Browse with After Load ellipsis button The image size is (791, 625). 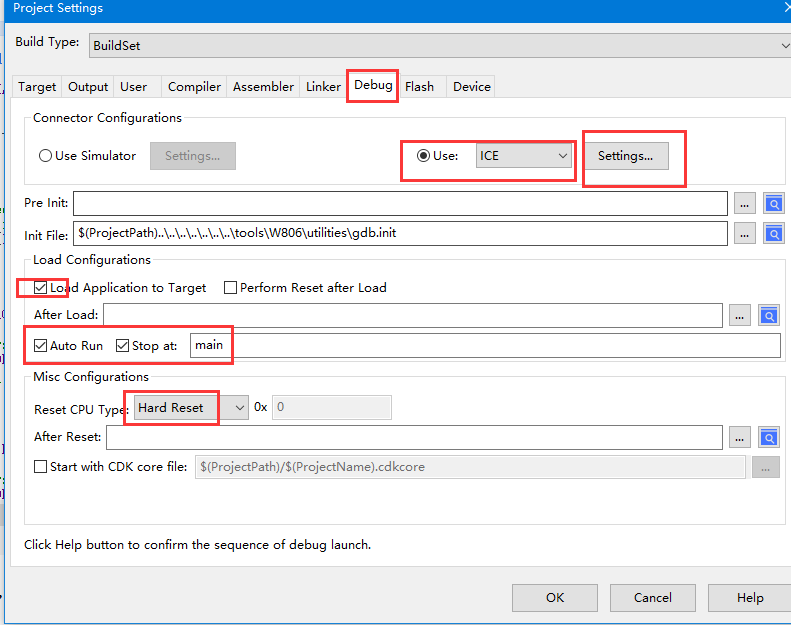pos(740,316)
